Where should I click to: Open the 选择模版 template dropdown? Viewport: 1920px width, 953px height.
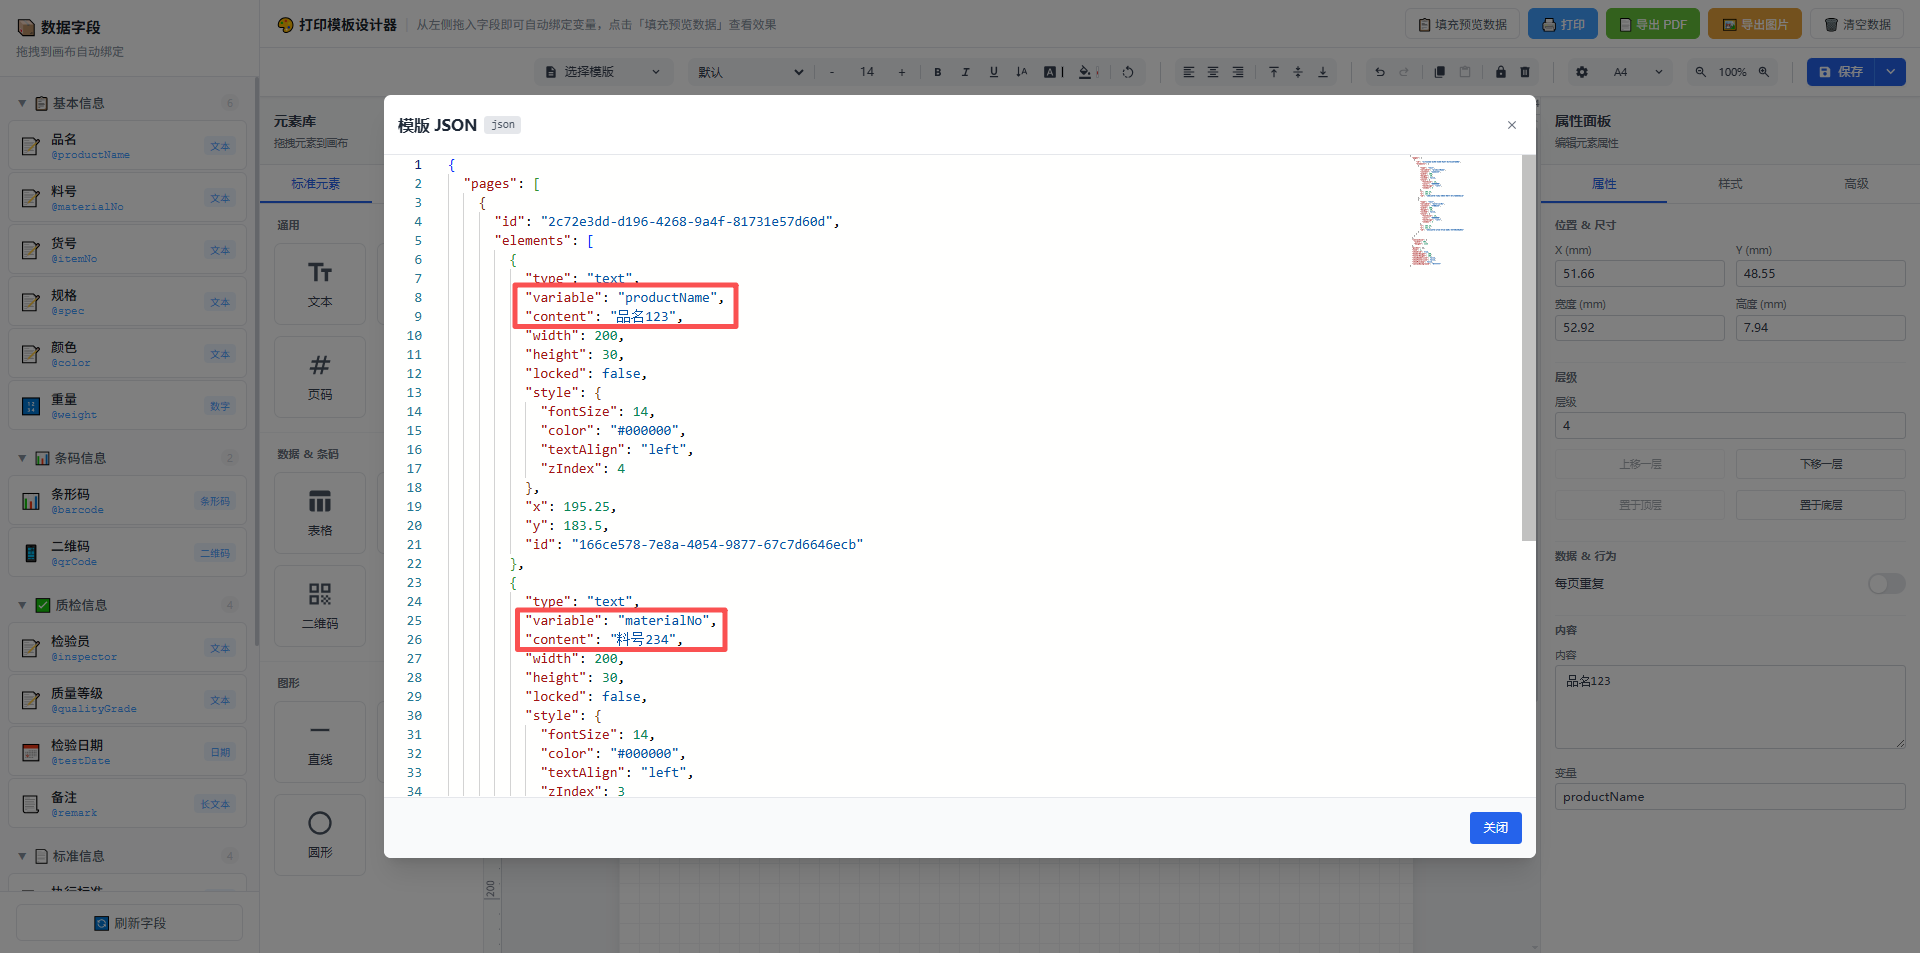pyautogui.click(x=603, y=72)
